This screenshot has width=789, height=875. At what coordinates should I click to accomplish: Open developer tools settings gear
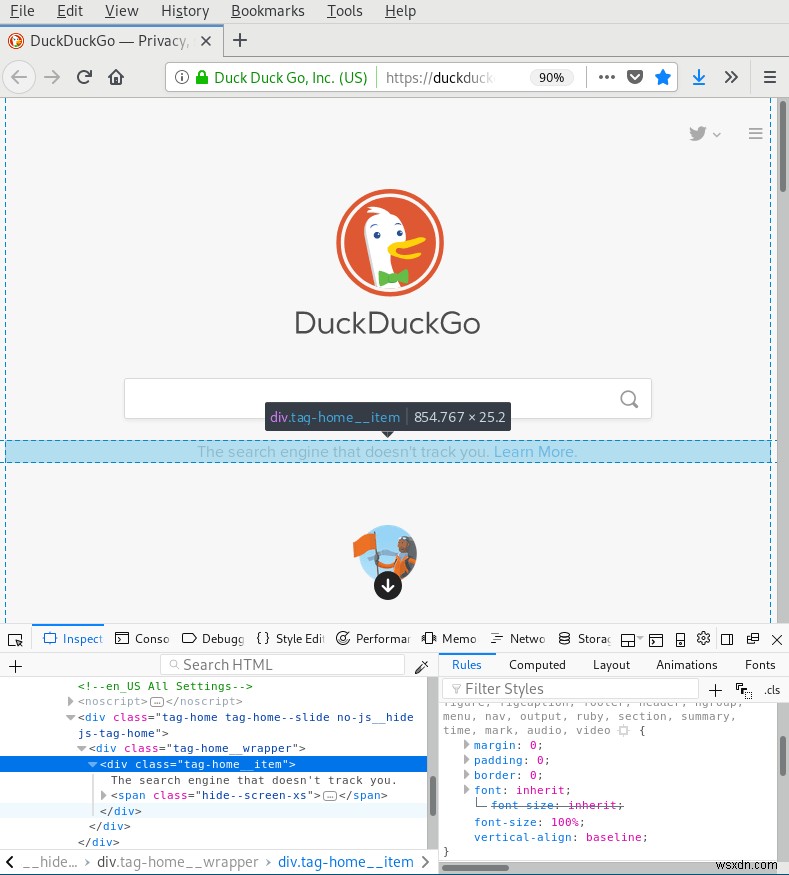pyautogui.click(x=704, y=638)
